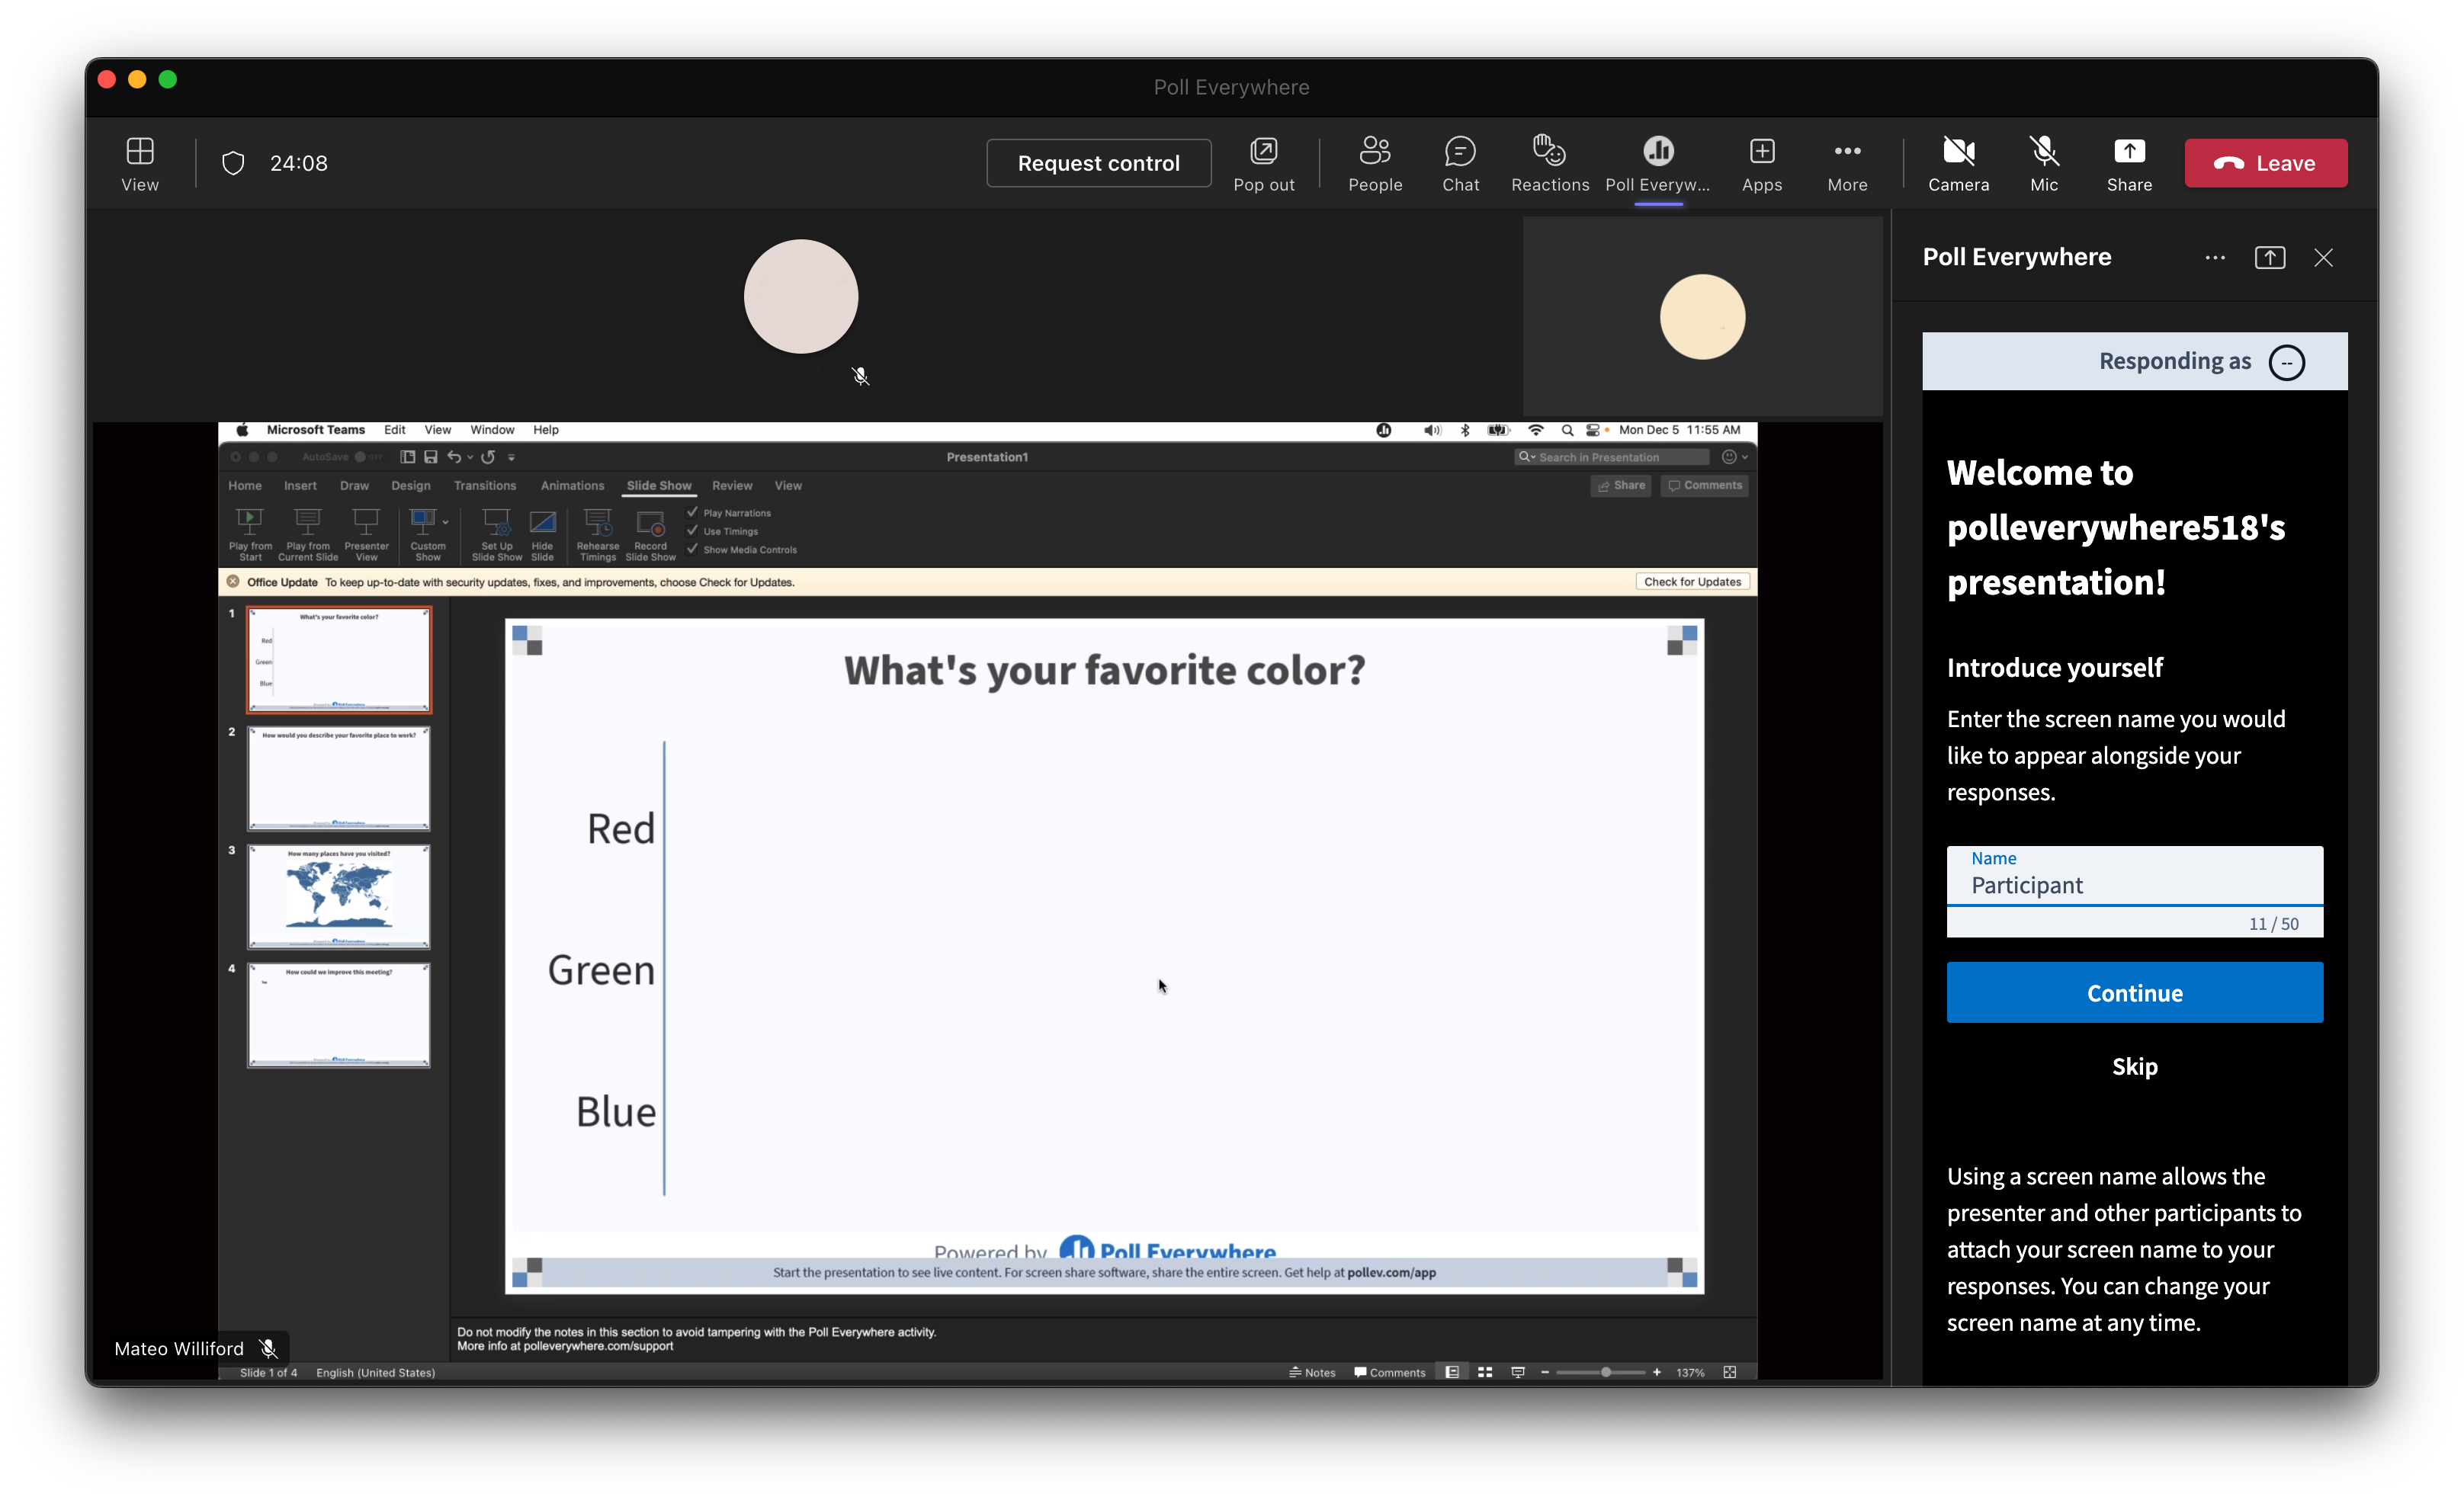Open the Reactions menu

tap(1549, 164)
